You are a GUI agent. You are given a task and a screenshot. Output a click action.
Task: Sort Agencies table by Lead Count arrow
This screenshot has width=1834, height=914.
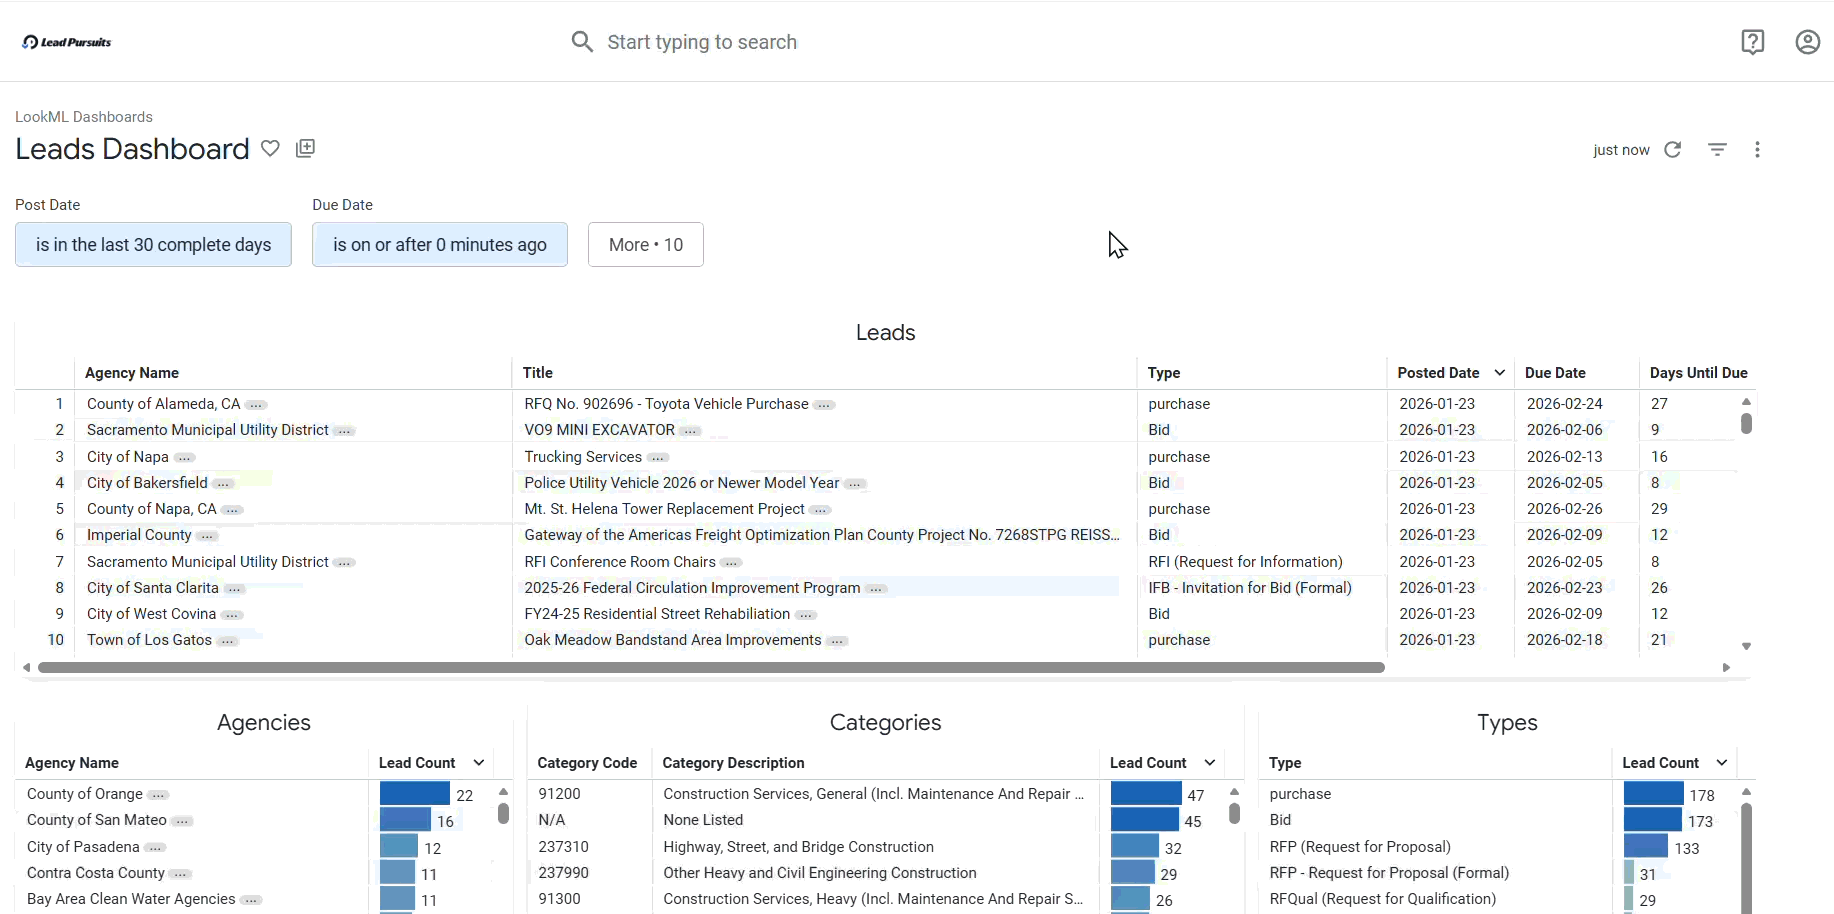tap(479, 763)
